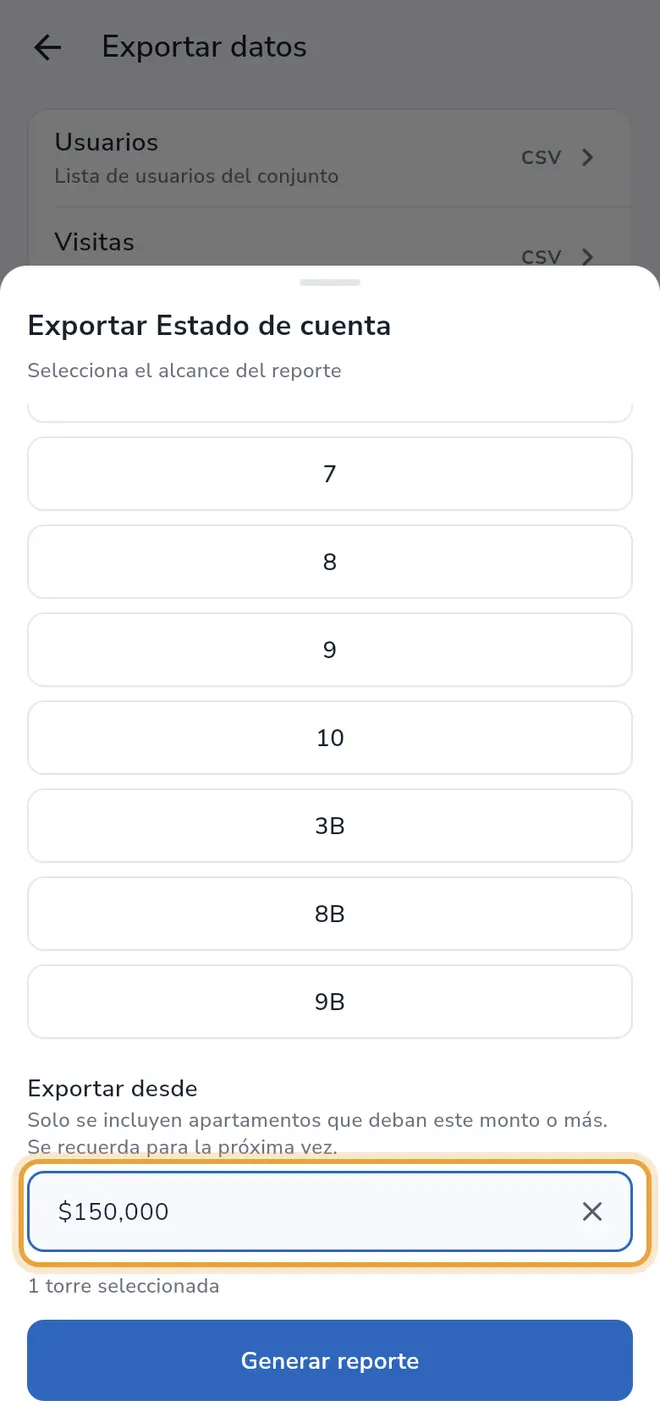The width and height of the screenshot is (660, 1428).
Task: Open the Usuarios CSV export chevron
Action: click(588, 157)
